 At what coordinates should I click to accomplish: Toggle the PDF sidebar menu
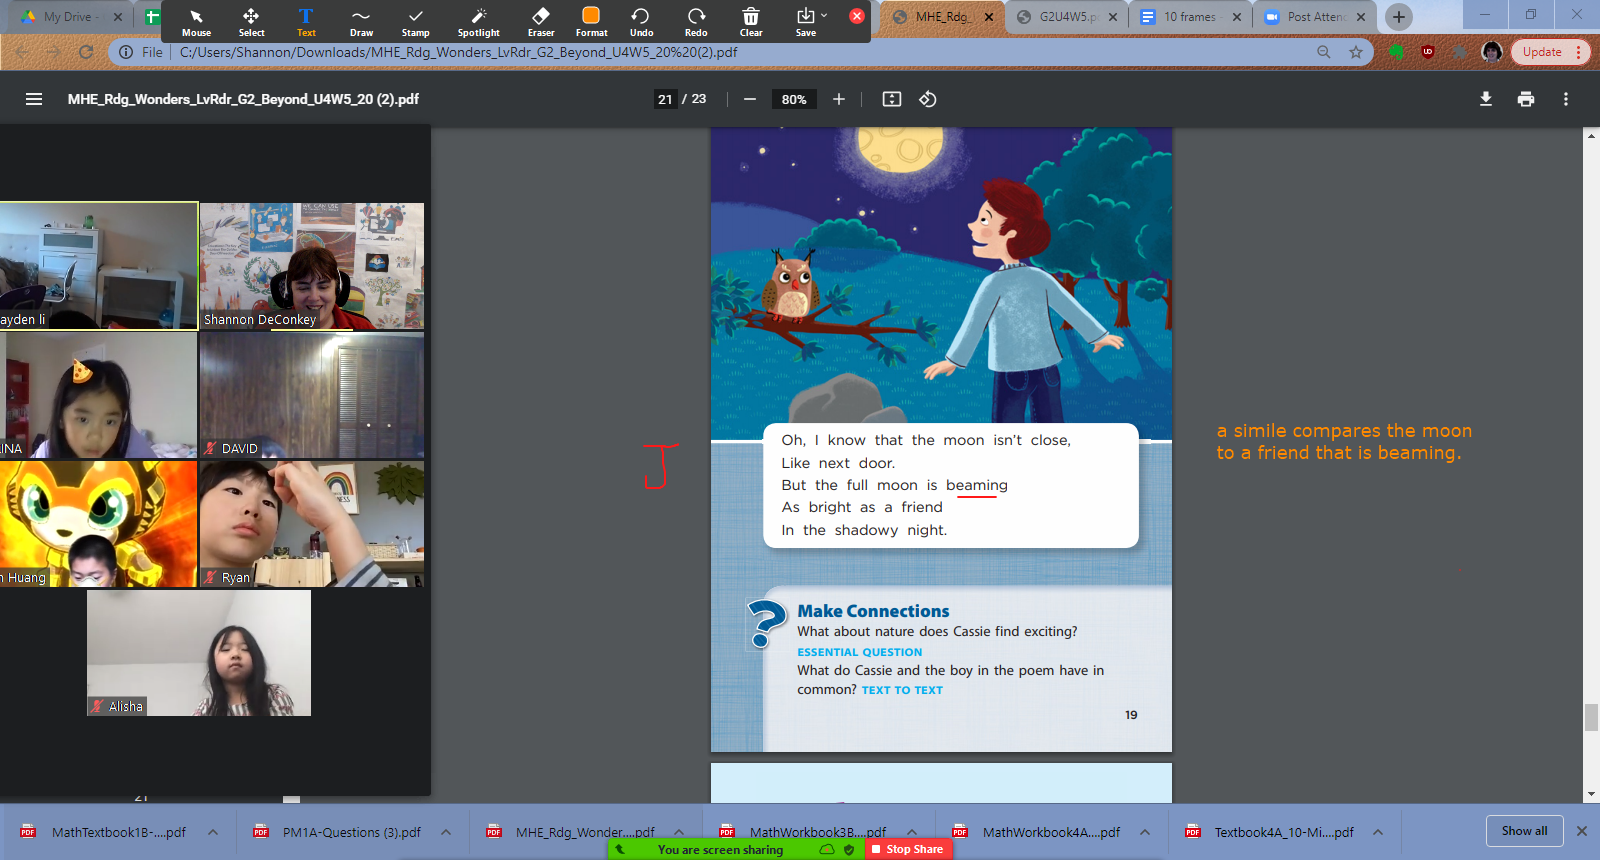(x=34, y=99)
